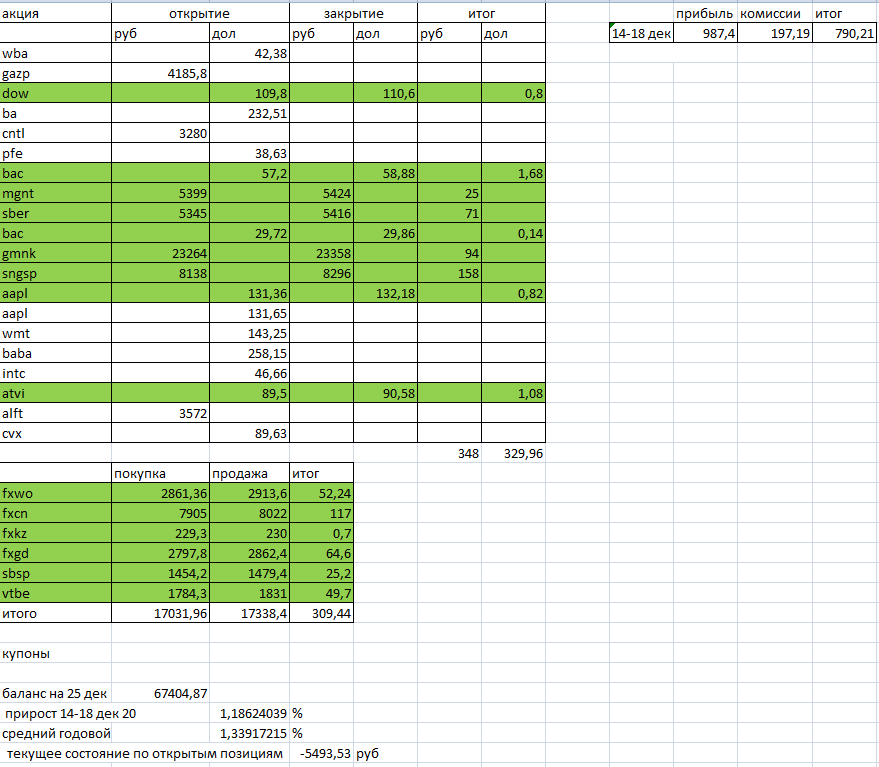Click the 'intc' ticker cell

[55, 373]
